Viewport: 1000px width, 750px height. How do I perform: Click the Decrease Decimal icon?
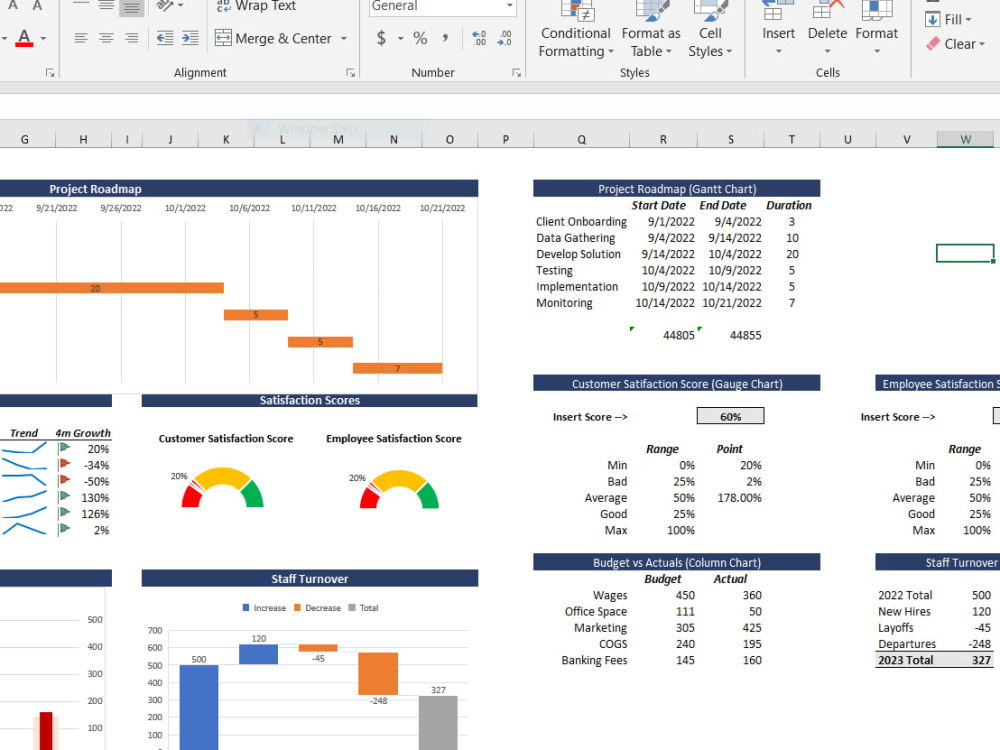(504, 38)
